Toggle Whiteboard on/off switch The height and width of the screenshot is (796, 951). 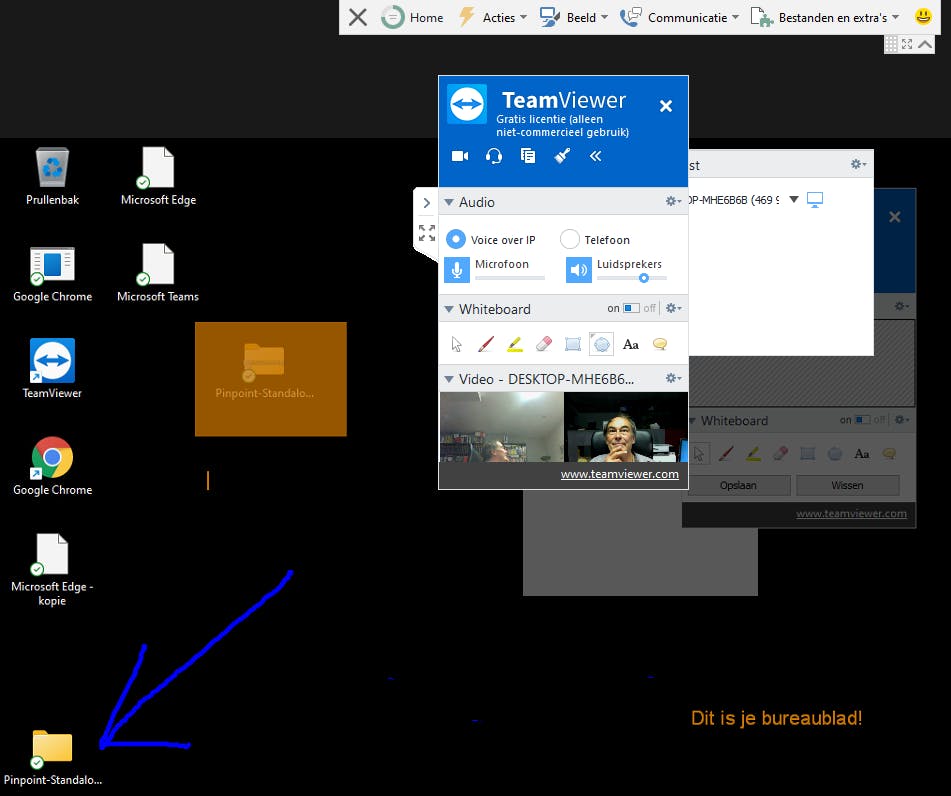(631, 308)
